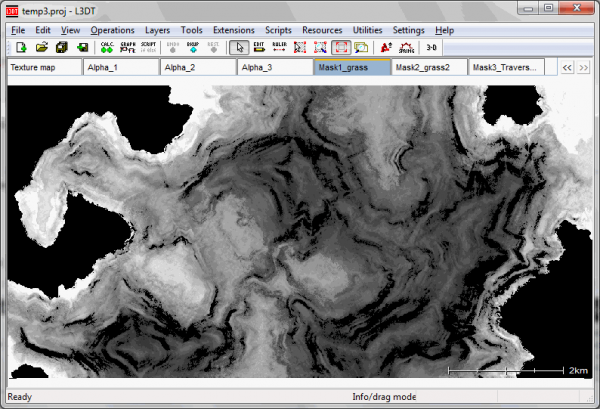
Task: Click the Sapphire spring icon
Action: (x=407, y=47)
